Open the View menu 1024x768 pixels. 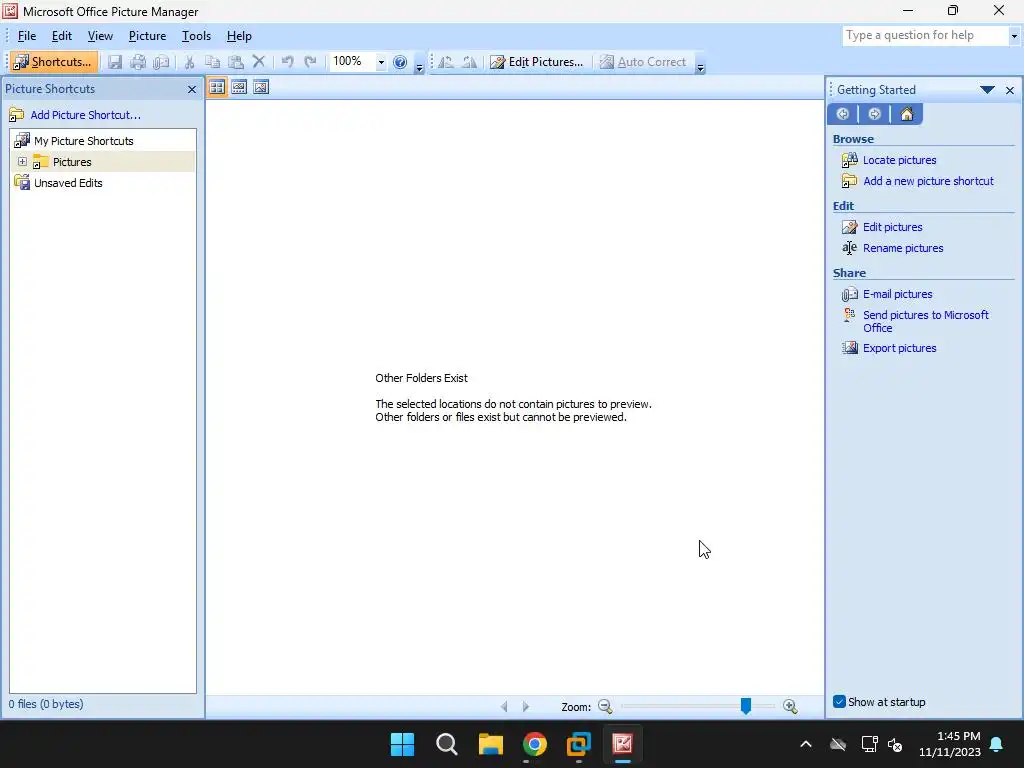click(x=100, y=36)
